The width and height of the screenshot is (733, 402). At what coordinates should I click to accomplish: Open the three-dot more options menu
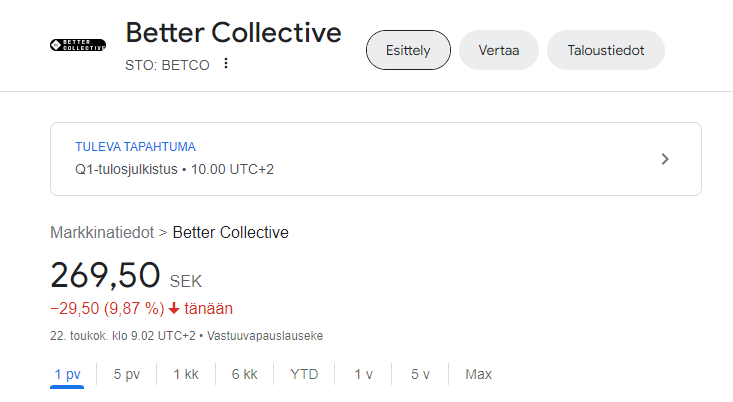click(226, 64)
